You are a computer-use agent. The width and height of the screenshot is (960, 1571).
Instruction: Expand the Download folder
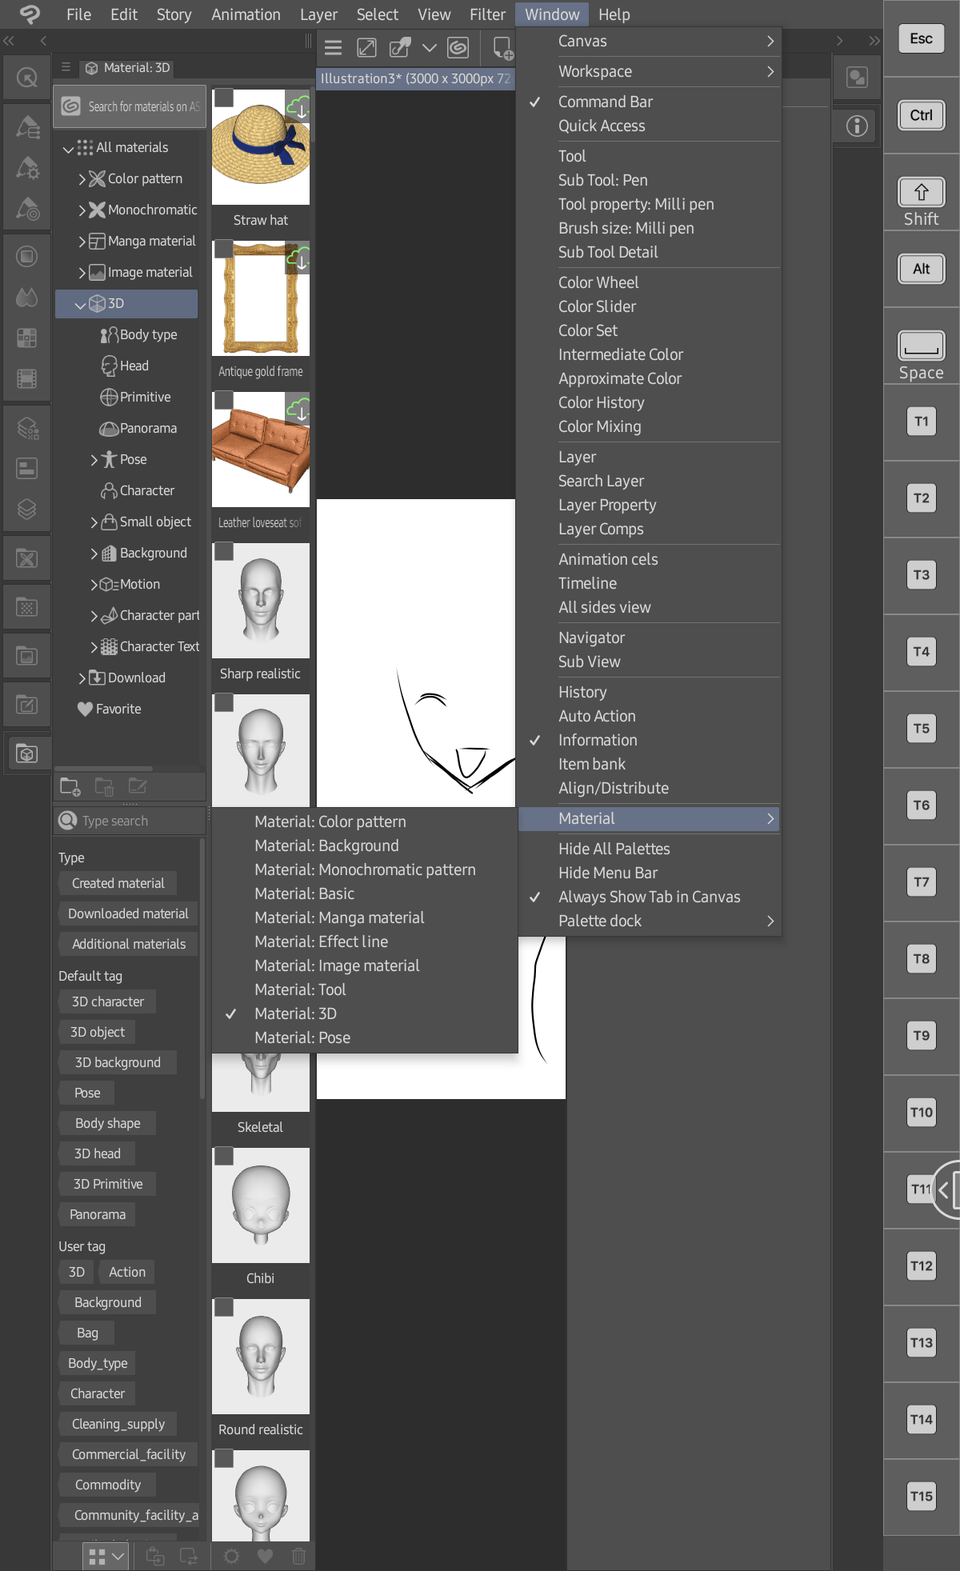tap(82, 678)
